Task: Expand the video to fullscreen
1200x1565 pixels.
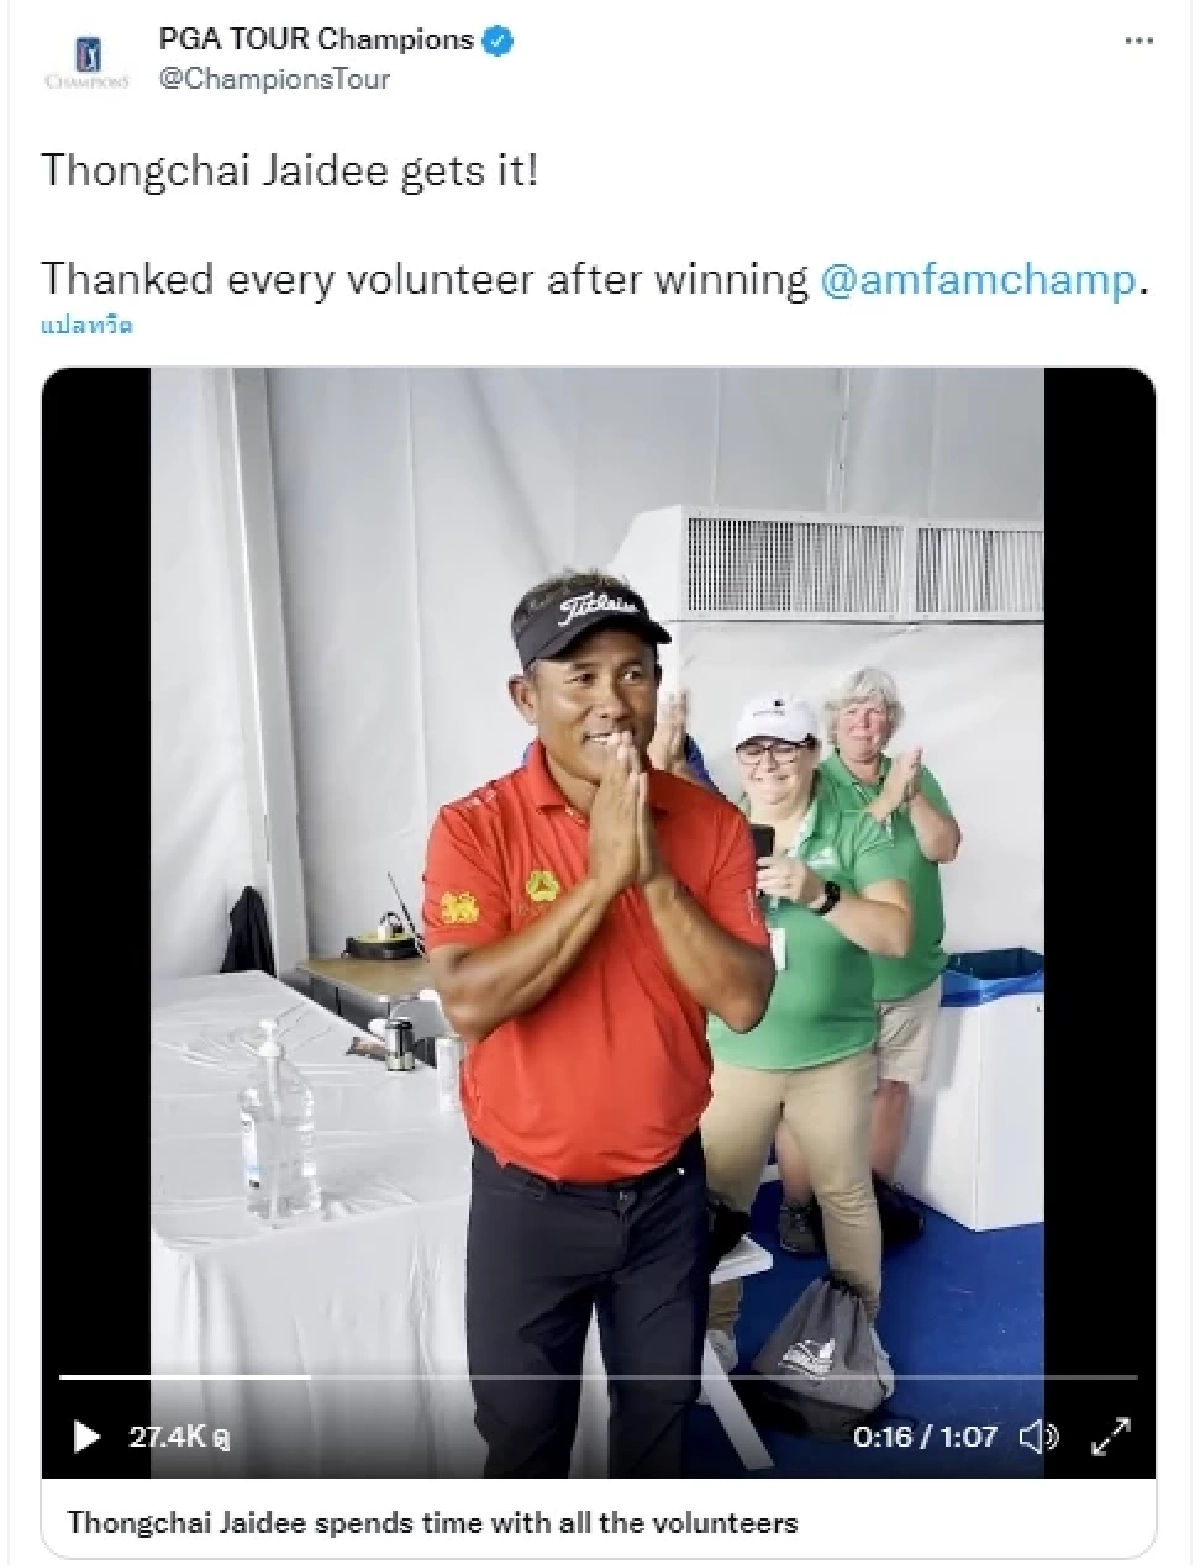Action: [x=1110, y=1437]
